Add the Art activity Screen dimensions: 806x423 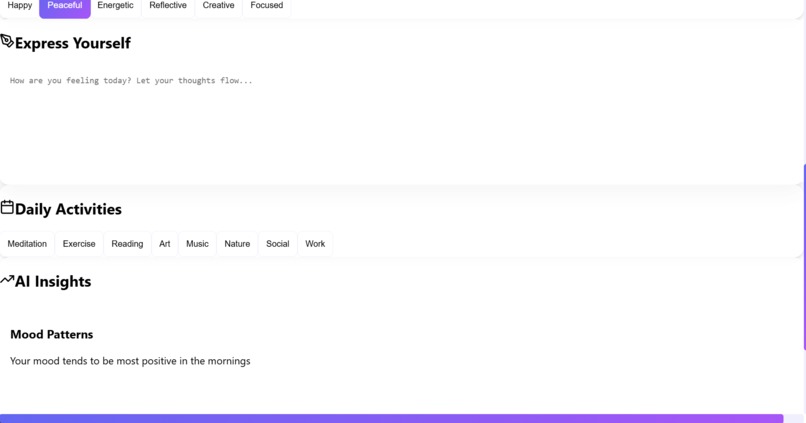pos(164,244)
